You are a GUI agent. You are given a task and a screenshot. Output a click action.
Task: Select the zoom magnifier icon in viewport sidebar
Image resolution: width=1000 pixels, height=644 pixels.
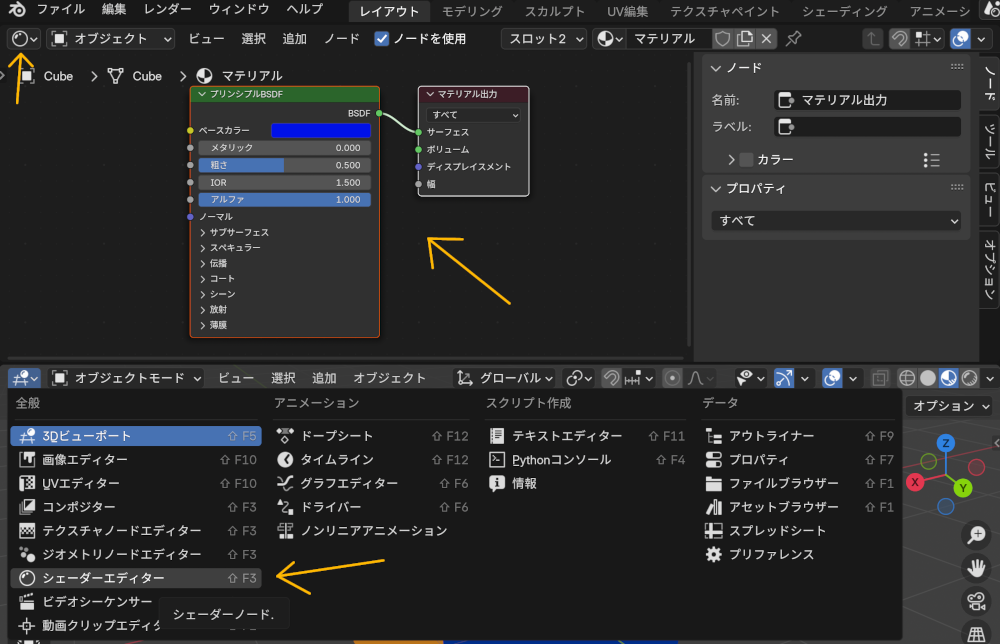[977, 535]
